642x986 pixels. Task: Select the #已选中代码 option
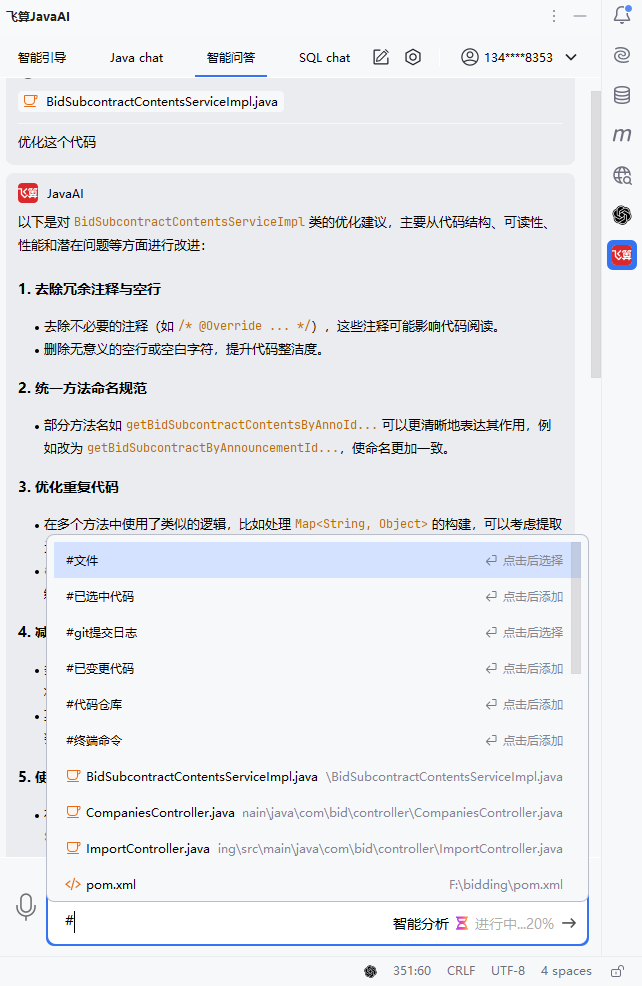pyautogui.click(x=314, y=596)
